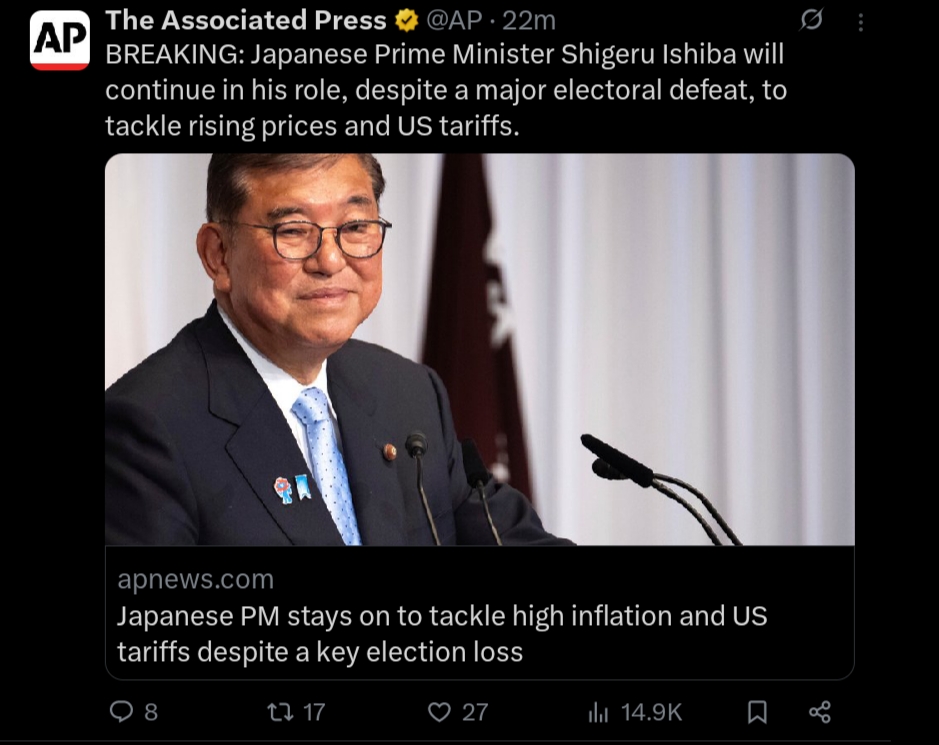
Task: Open the 22m timestamp link
Action: pyautogui.click(x=529, y=21)
